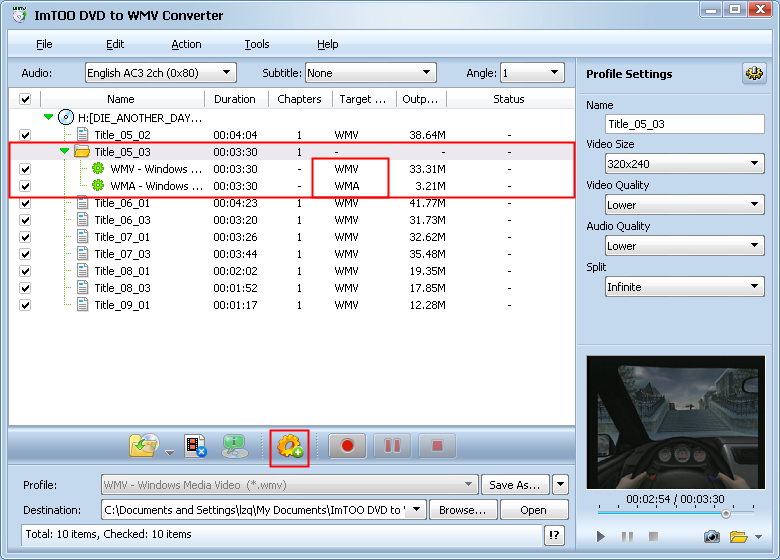Click the gear icon of WMV profile row
The height and width of the screenshot is (560, 780).
pyautogui.click(x=98, y=168)
